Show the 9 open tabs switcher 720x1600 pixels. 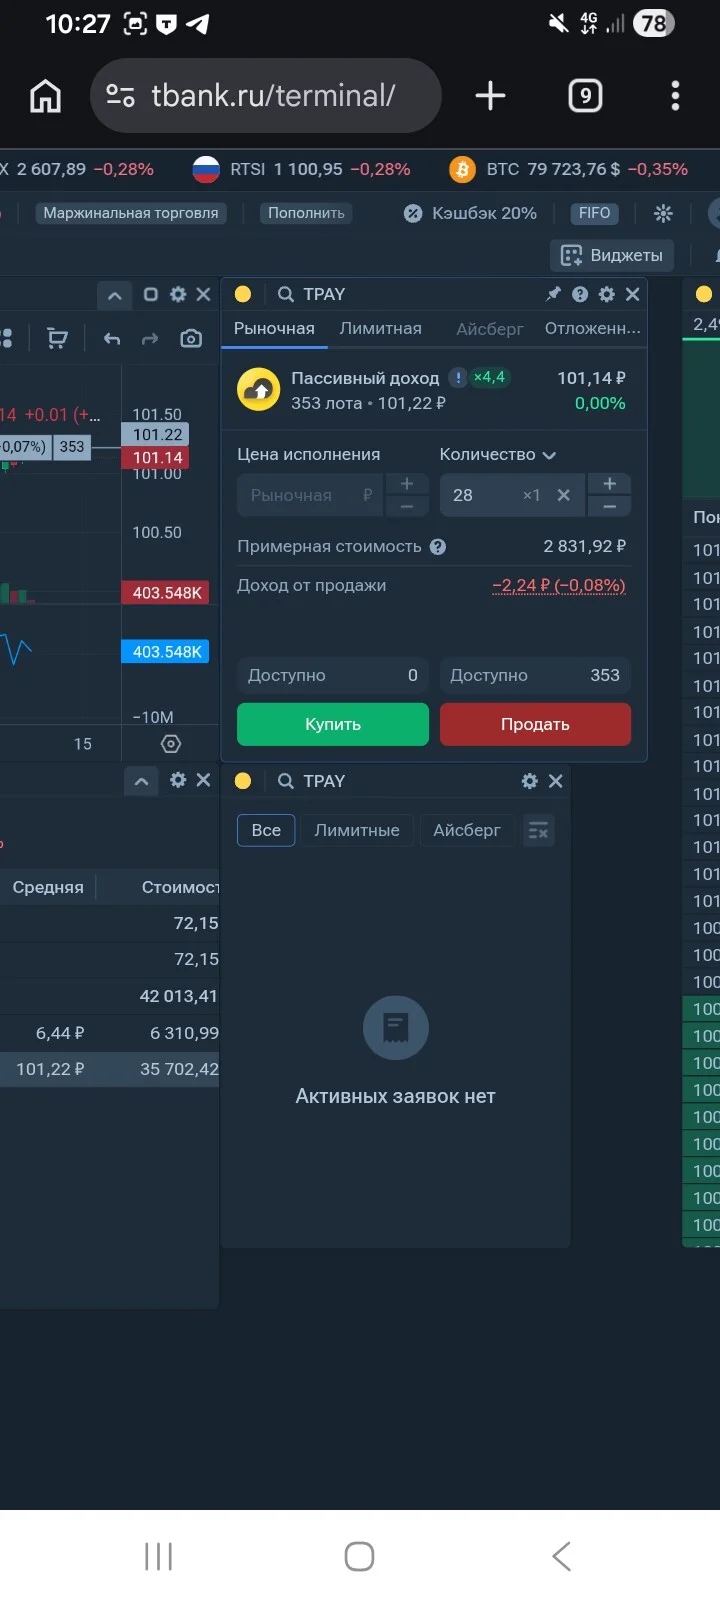coord(585,96)
